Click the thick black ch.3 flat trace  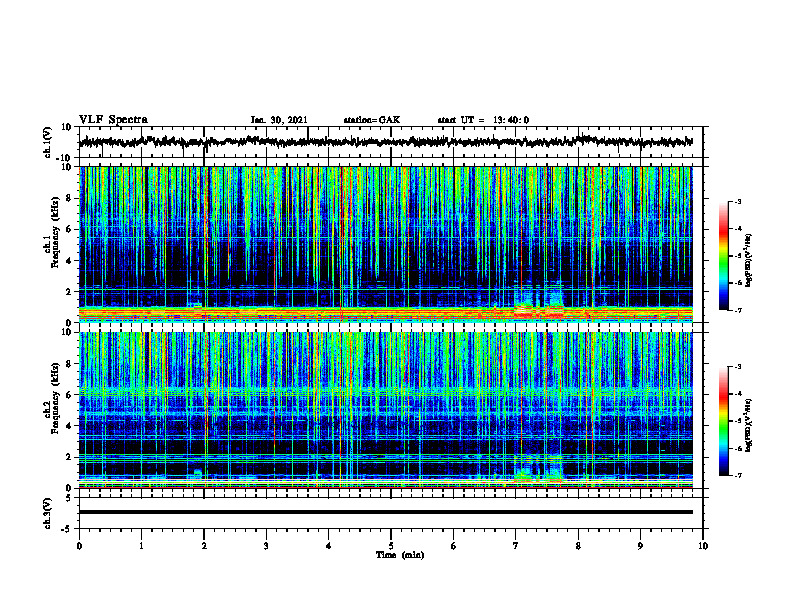coord(385,512)
